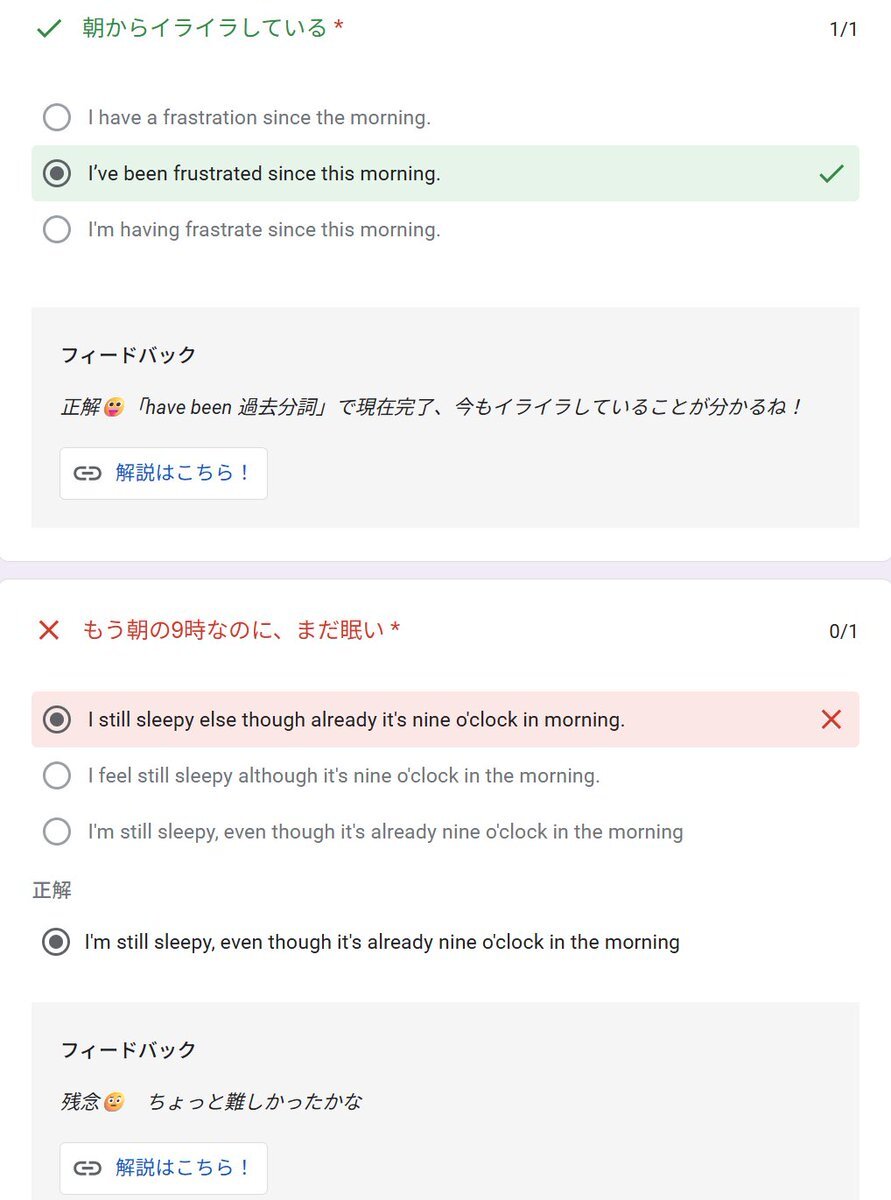Choose "I'm having frastrate since this morning"
891x1200 pixels.
click(57, 230)
